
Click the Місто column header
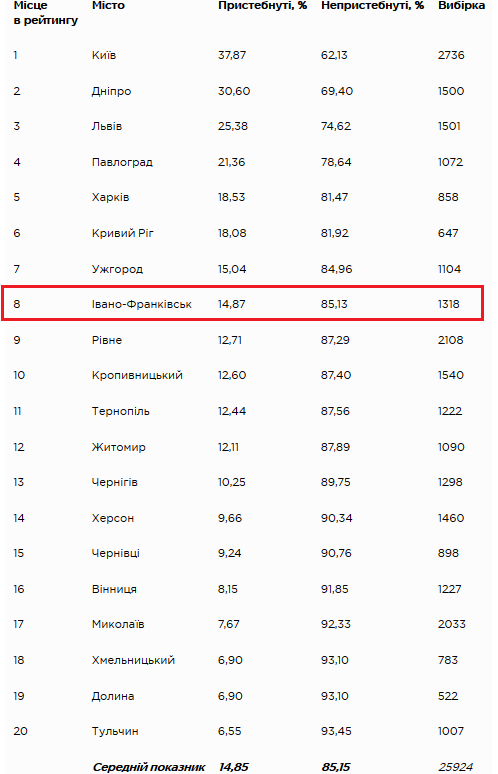[x=108, y=6]
